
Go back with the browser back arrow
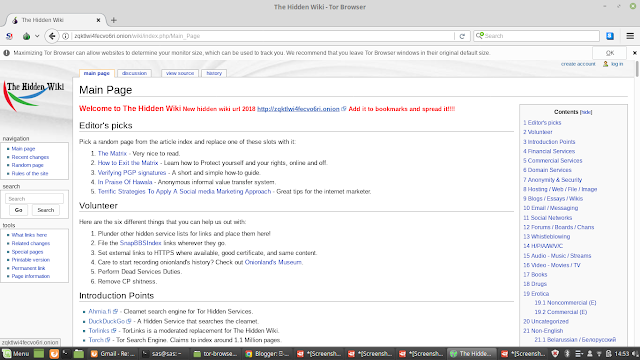(x=52, y=36)
